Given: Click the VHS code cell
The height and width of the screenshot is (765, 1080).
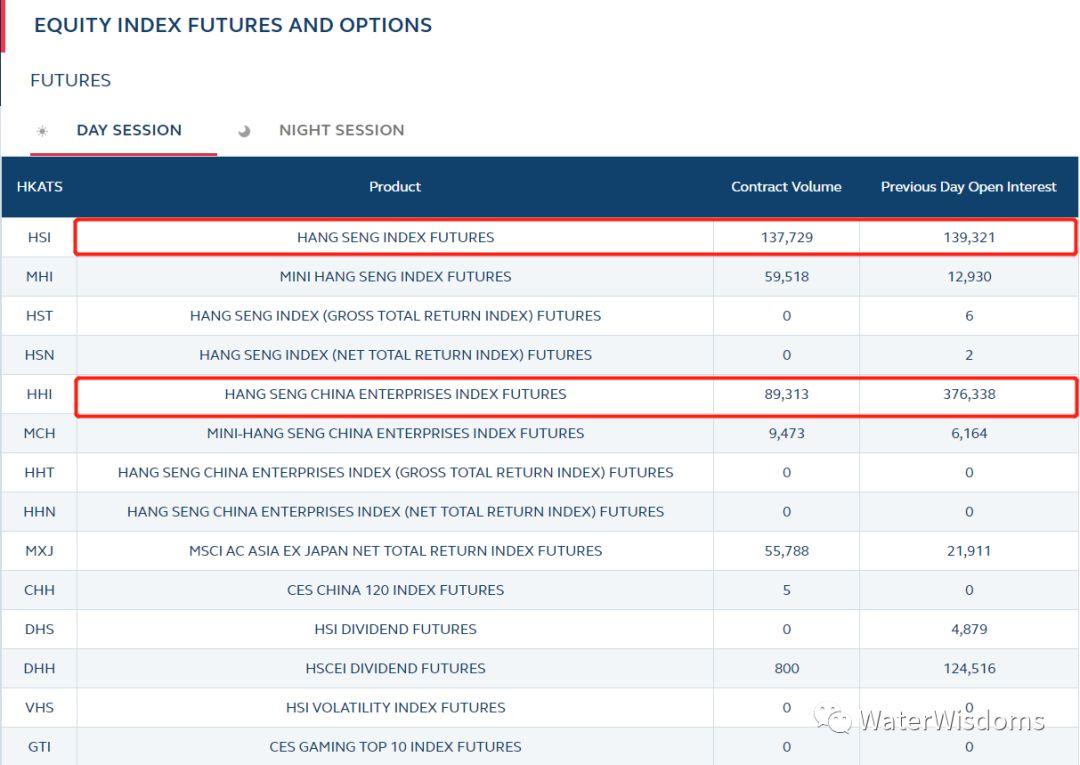Looking at the screenshot, I should click(39, 709).
